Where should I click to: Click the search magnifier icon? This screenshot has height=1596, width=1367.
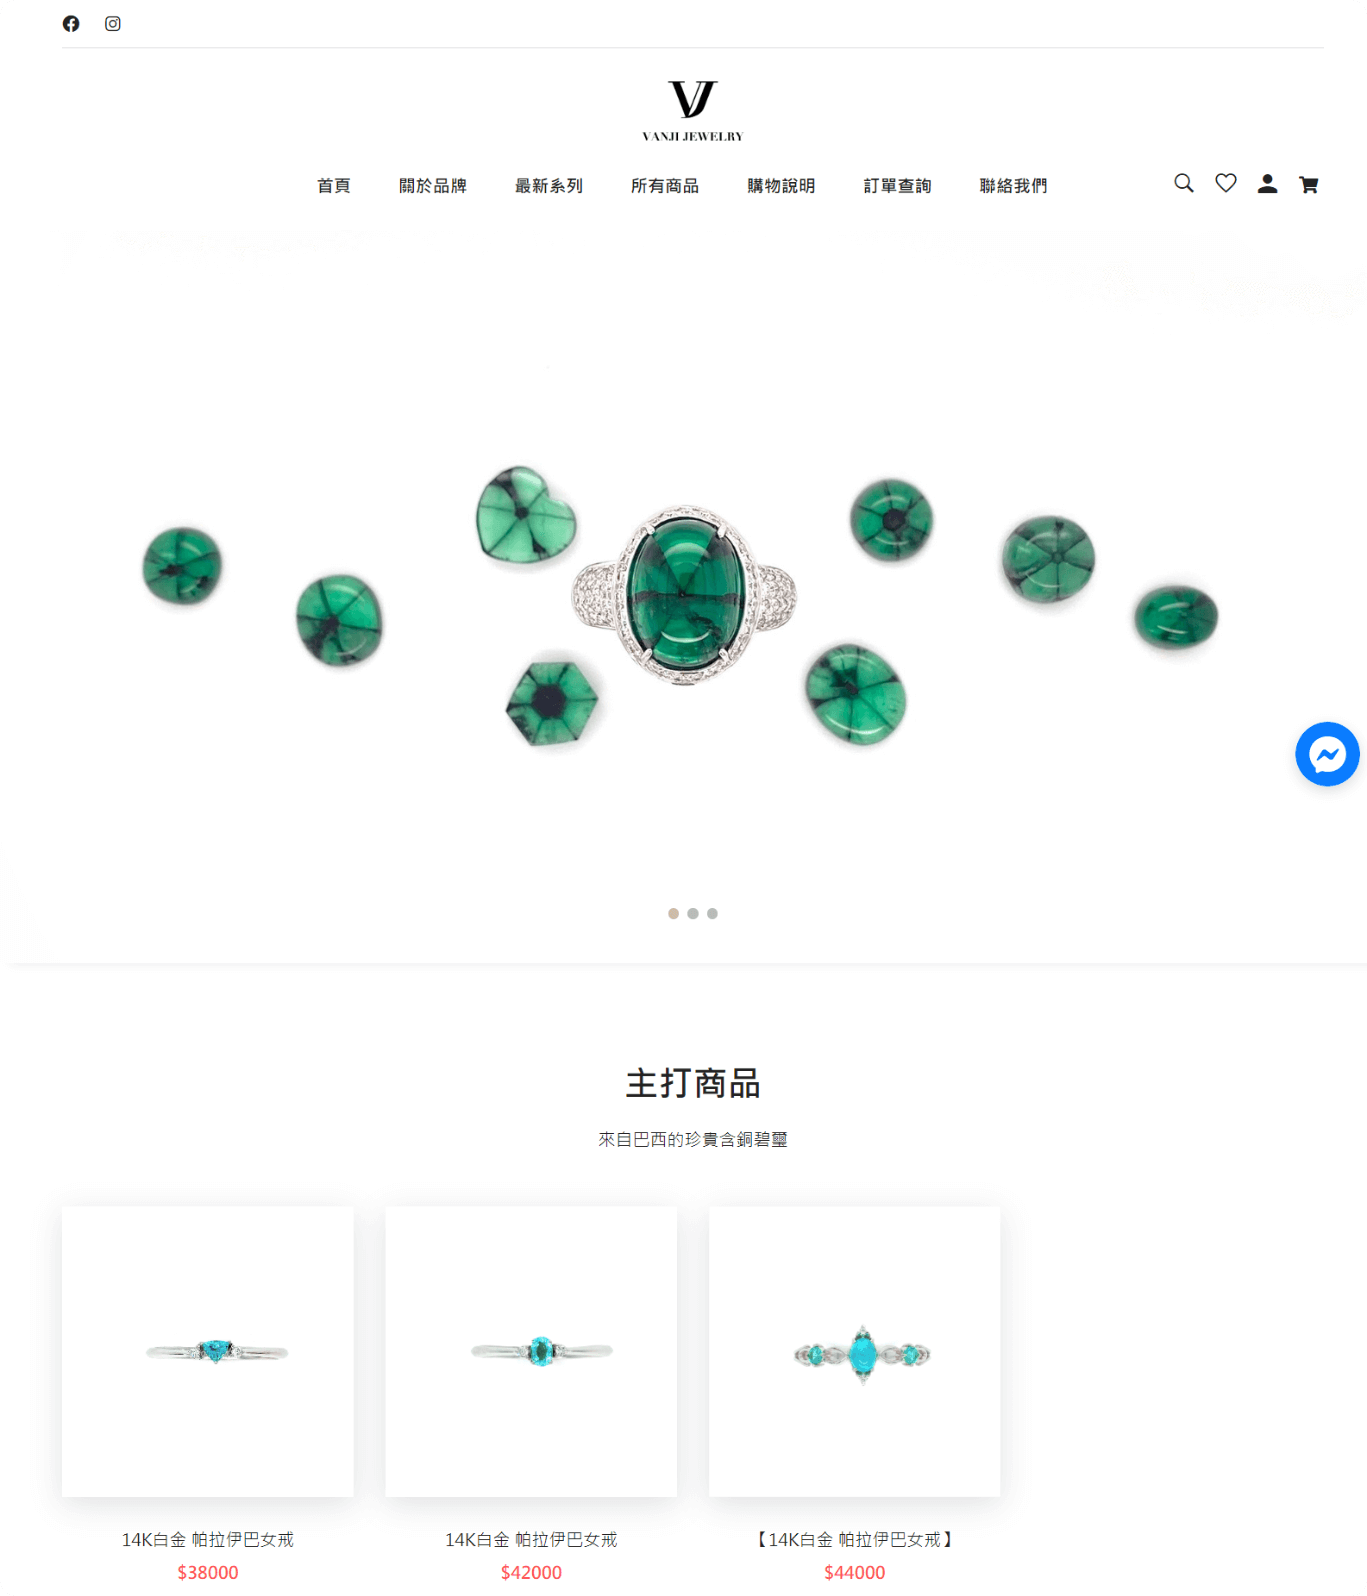pyautogui.click(x=1184, y=183)
